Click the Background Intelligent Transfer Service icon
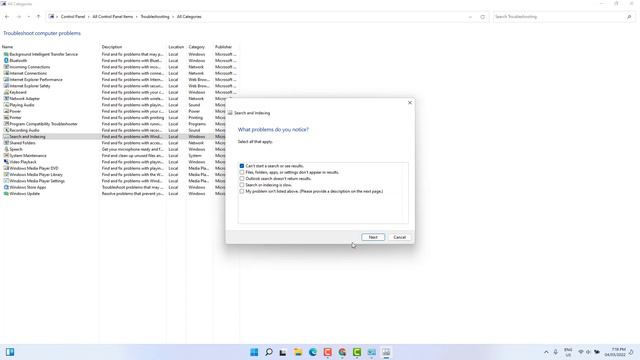The width and height of the screenshot is (640, 360). (6, 54)
